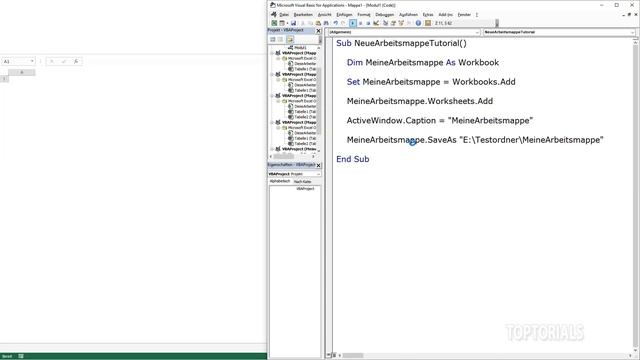Click the Reset (stop) toolbar icon
640x360 pixels.
[x=368, y=23]
